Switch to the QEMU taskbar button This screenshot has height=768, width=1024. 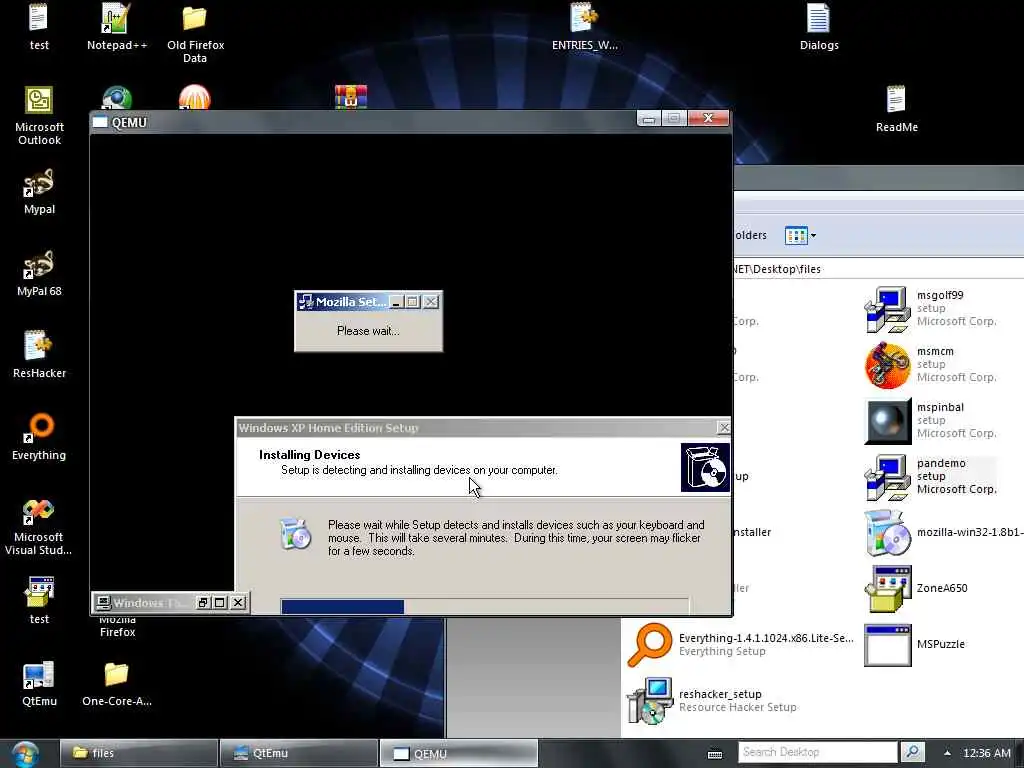pos(458,753)
